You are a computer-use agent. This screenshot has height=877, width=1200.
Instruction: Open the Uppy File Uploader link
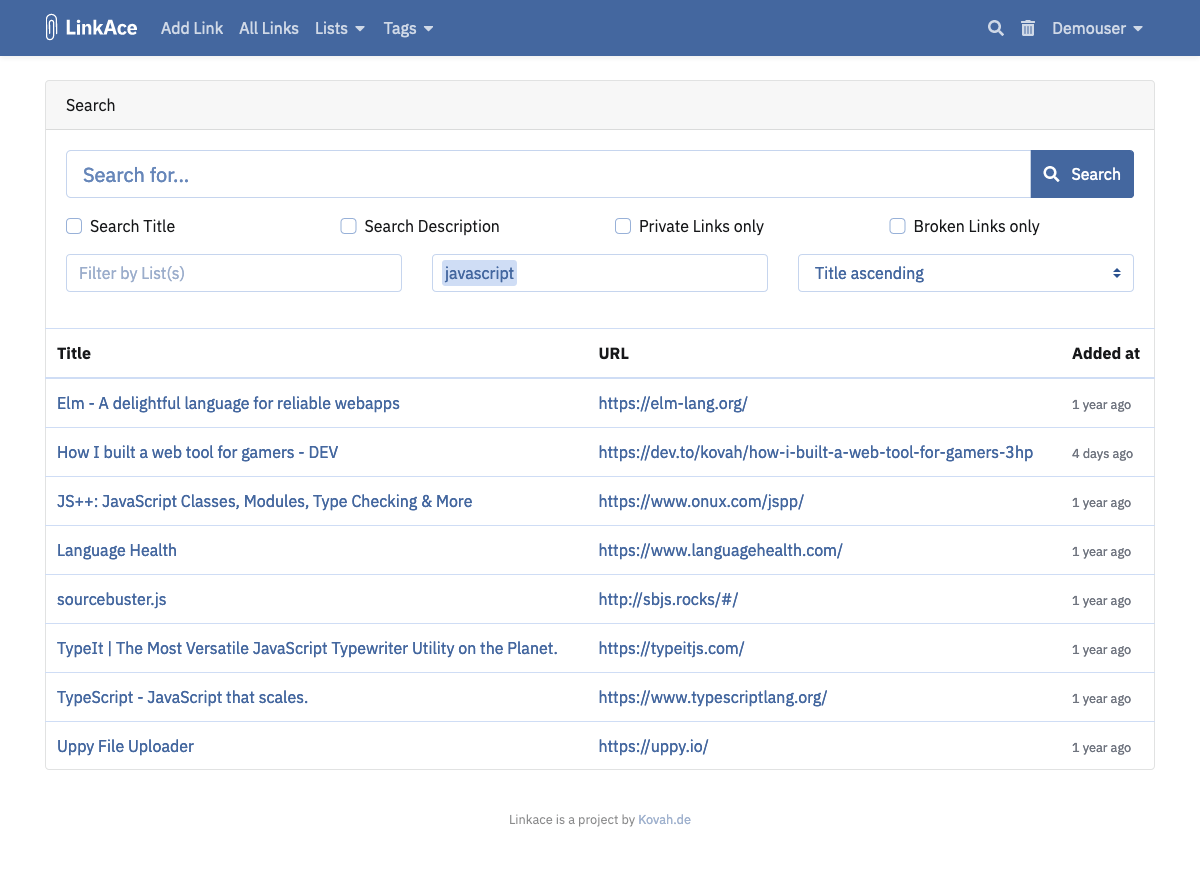click(126, 746)
